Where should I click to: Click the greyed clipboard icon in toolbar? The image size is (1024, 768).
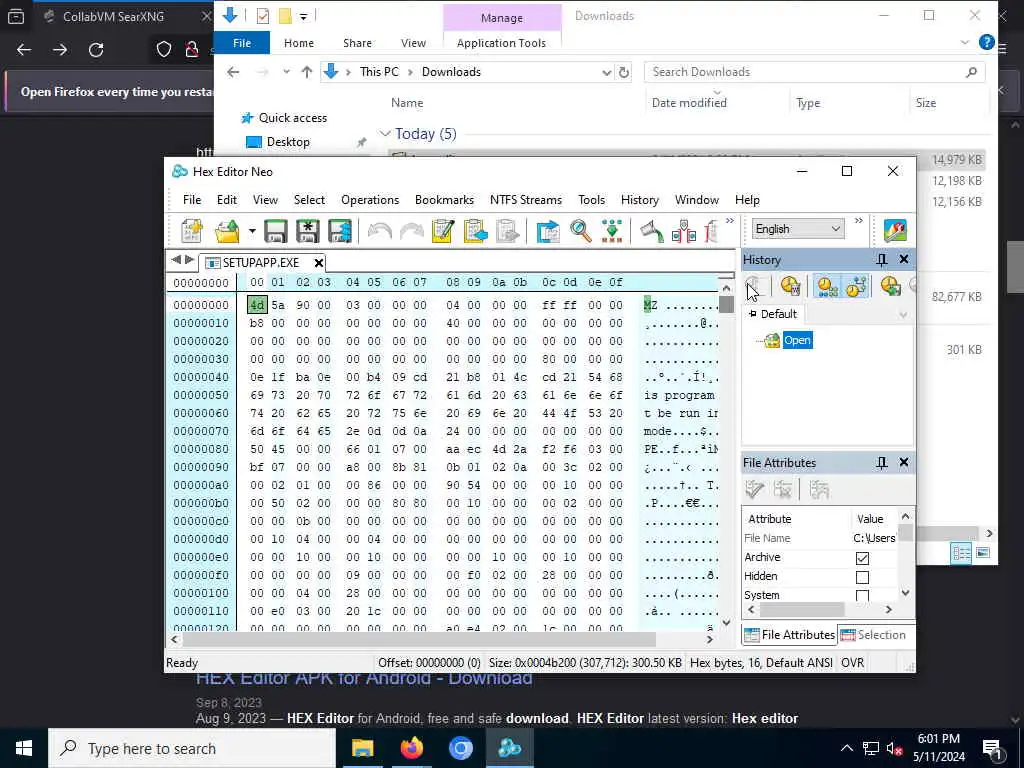click(x=507, y=231)
